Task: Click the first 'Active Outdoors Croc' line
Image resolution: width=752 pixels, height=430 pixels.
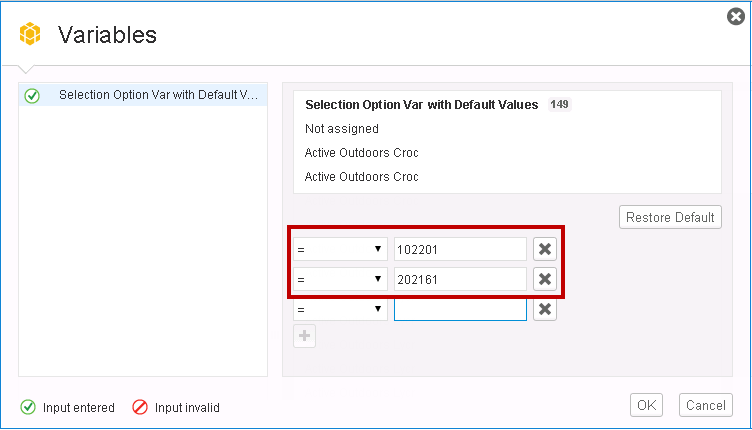Action: 362,152
